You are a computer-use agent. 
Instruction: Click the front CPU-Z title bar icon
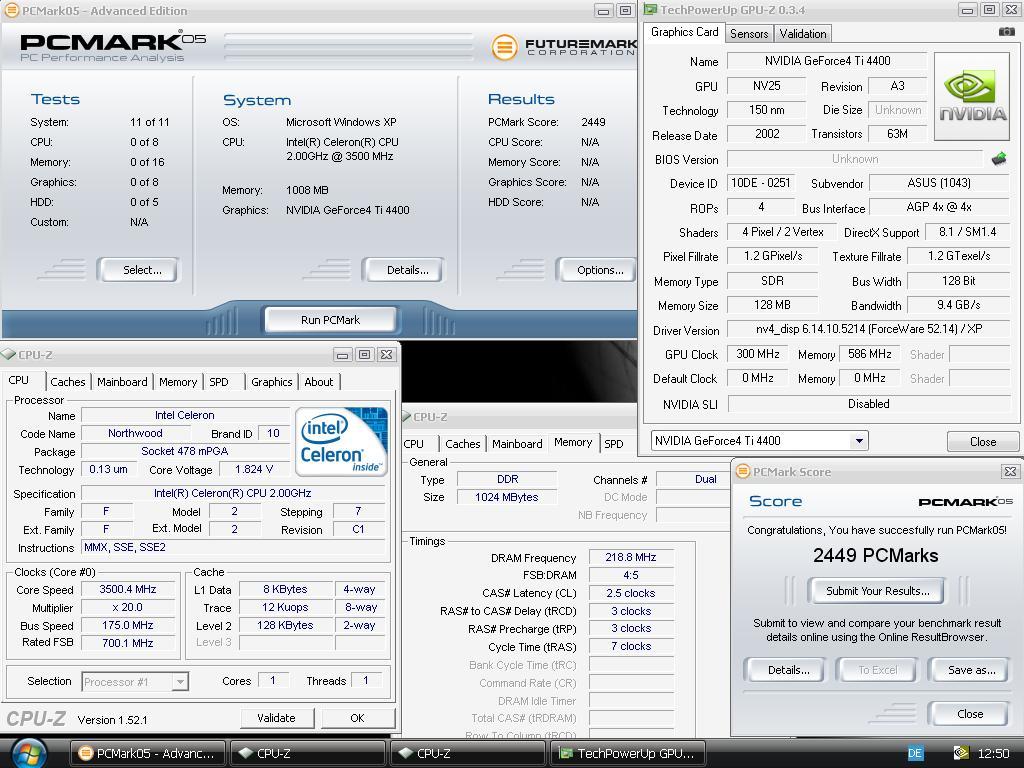pos(8,355)
